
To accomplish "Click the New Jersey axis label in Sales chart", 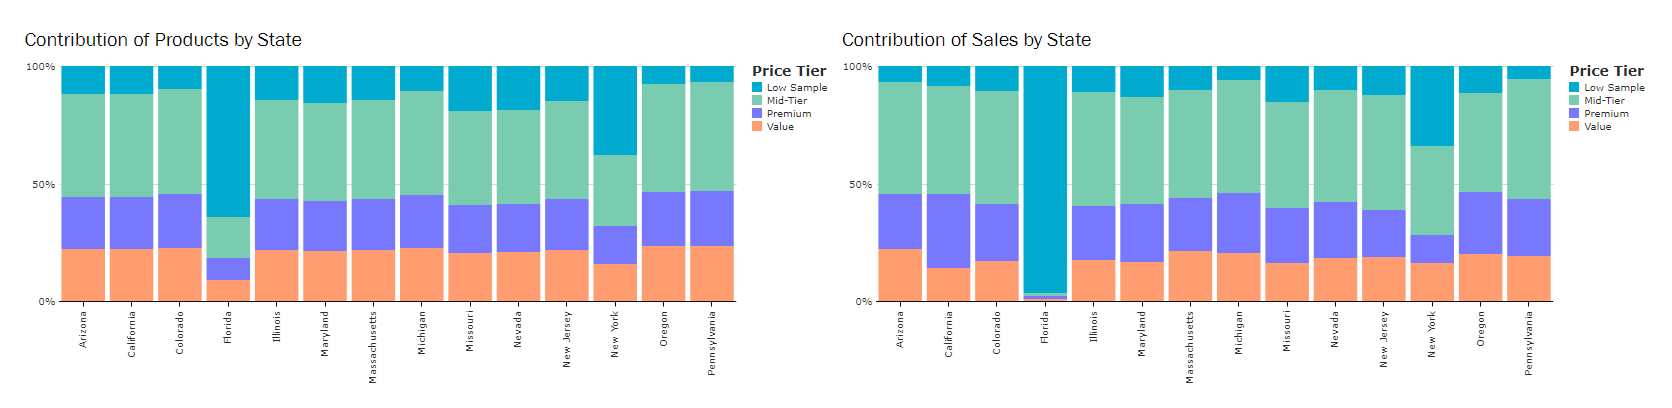I will (x=1384, y=339).
